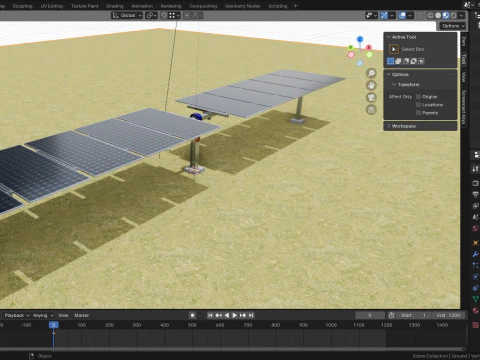
Task: Click the green Y axis gizmo
Action: tap(350, 48)
